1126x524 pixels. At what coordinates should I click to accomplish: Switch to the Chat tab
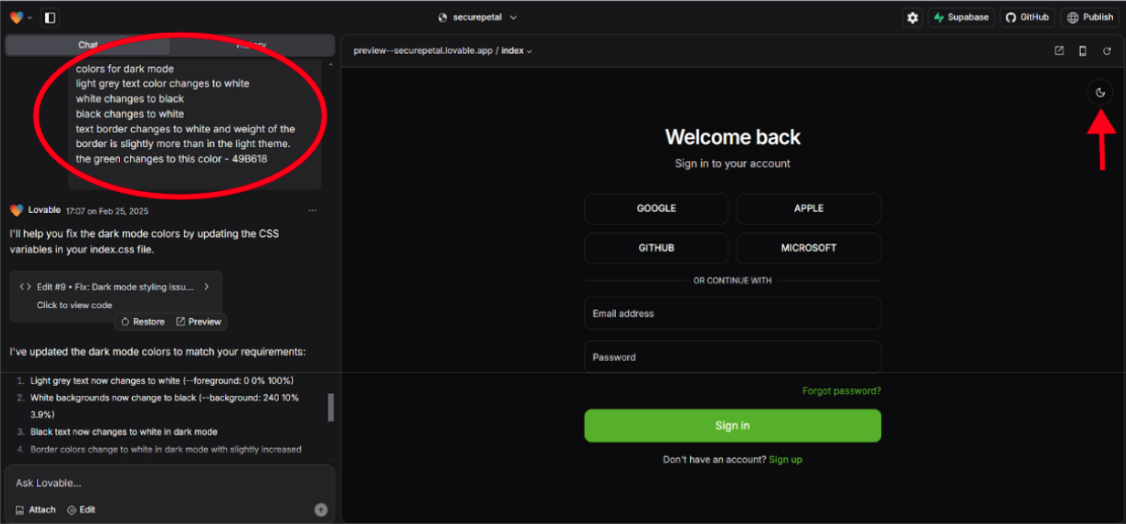pos(88,45)
